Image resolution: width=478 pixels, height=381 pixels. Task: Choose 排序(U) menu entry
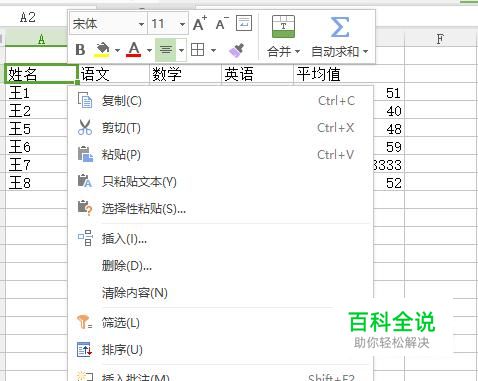220,350
